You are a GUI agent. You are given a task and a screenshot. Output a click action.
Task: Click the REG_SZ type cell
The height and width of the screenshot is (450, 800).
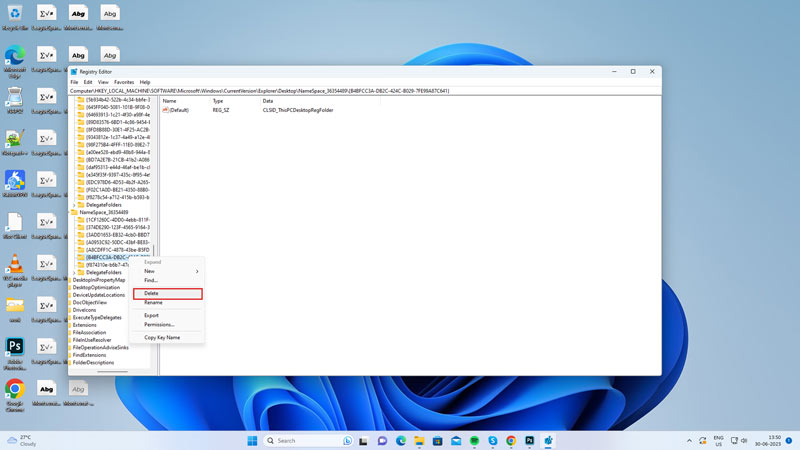coord(221,110)
